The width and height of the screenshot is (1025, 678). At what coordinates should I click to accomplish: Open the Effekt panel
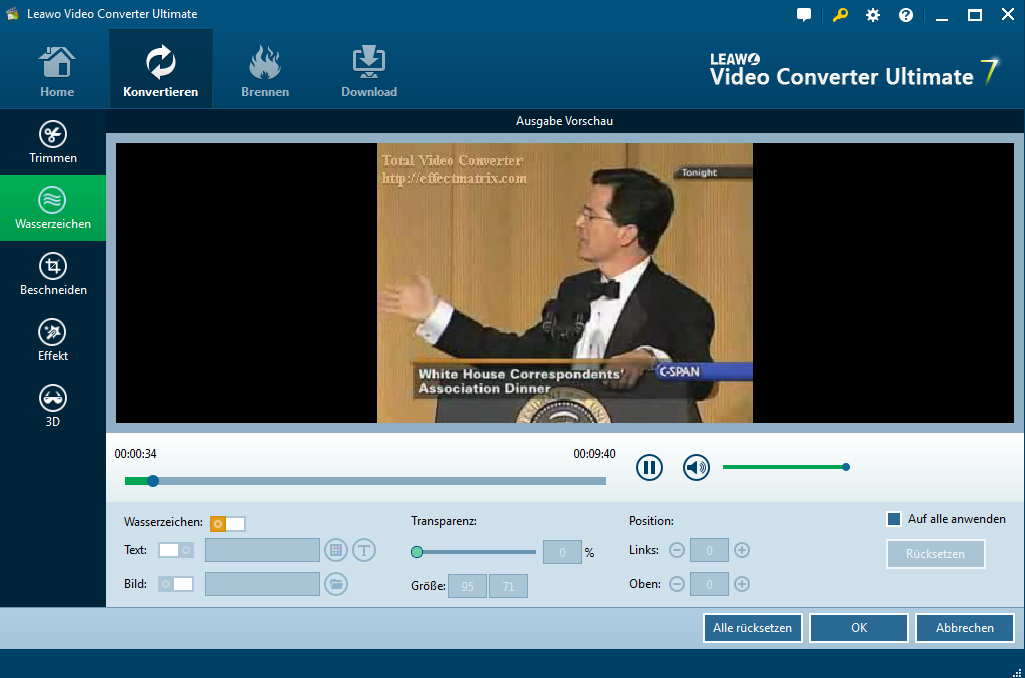click(x=53, y=340)
